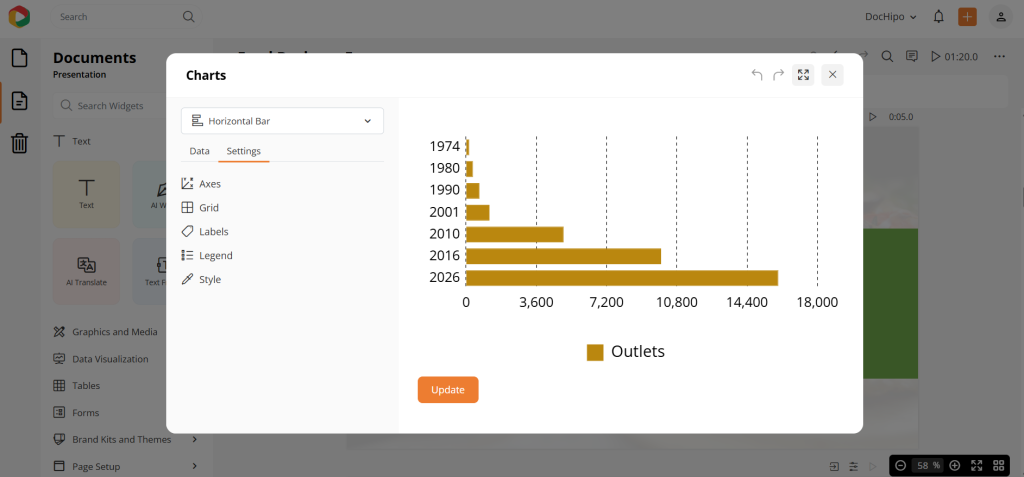Open the DocHipo account dropdown

pyautogui.click(x=891, y=17)
